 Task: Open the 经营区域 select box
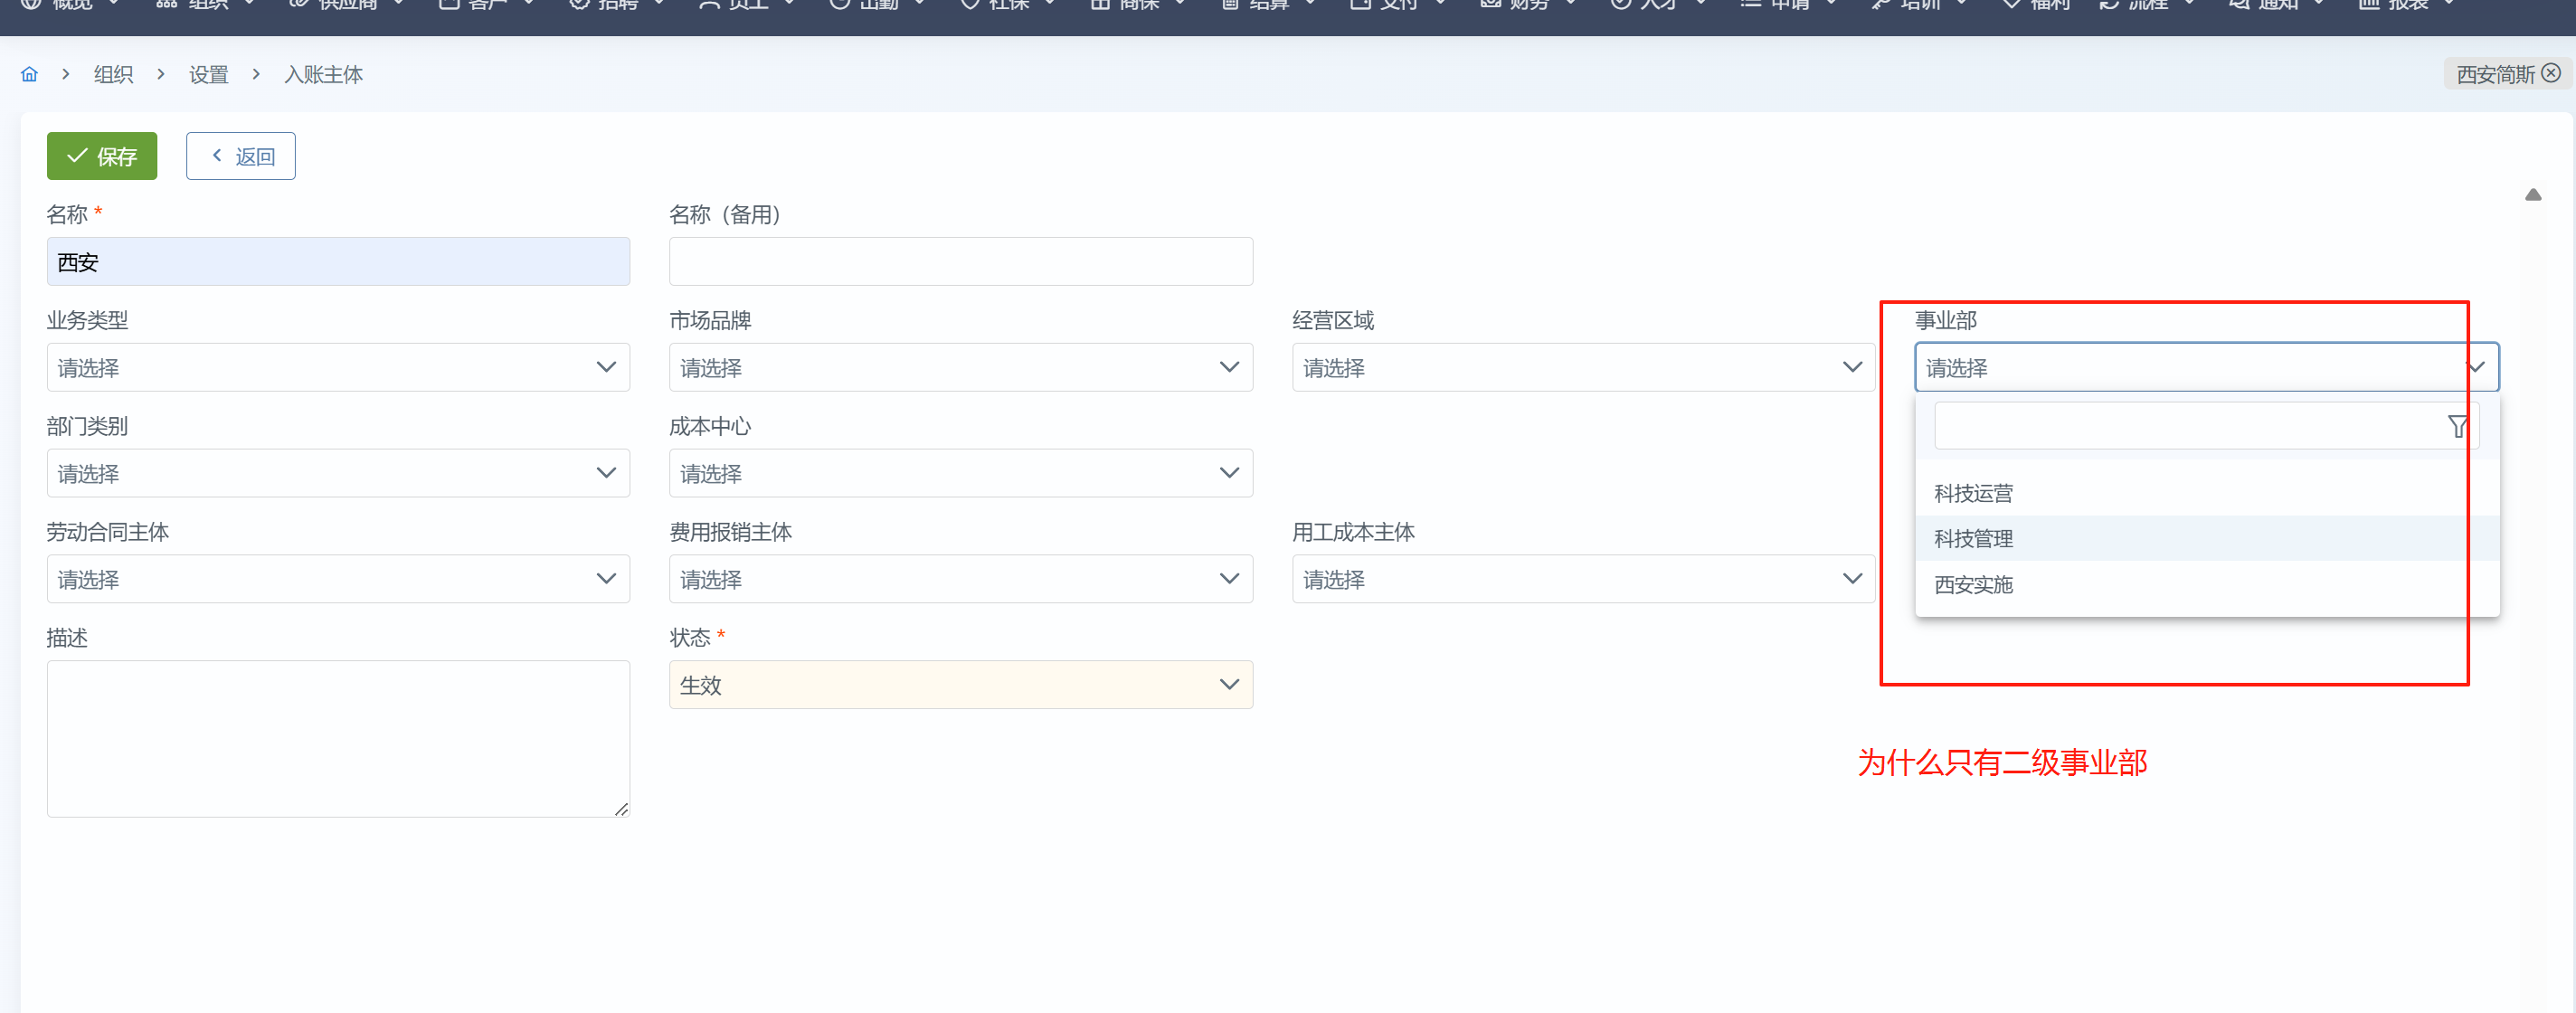pyautogui.click(x=1582, y=368)
